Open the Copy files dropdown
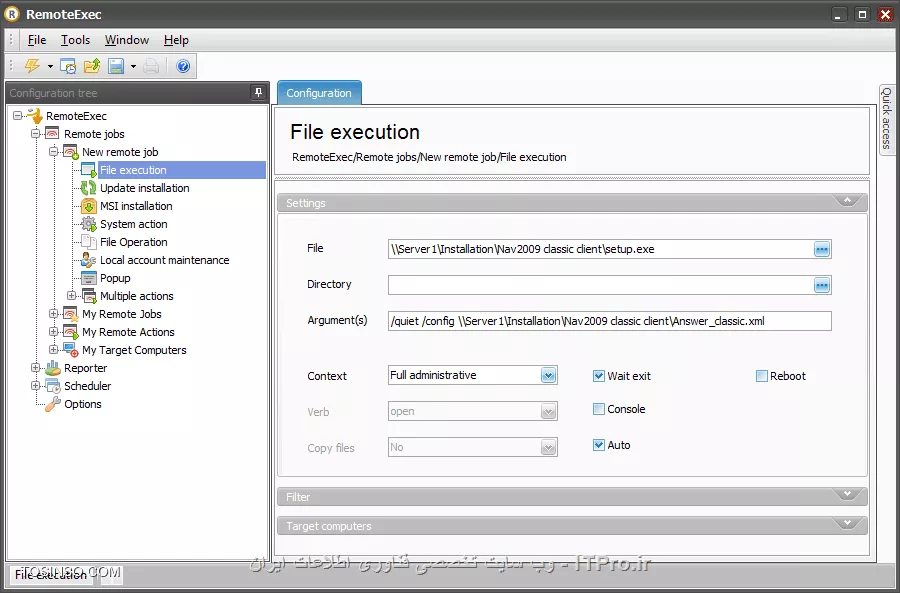 pyautogui.click(x=548, y=447)
